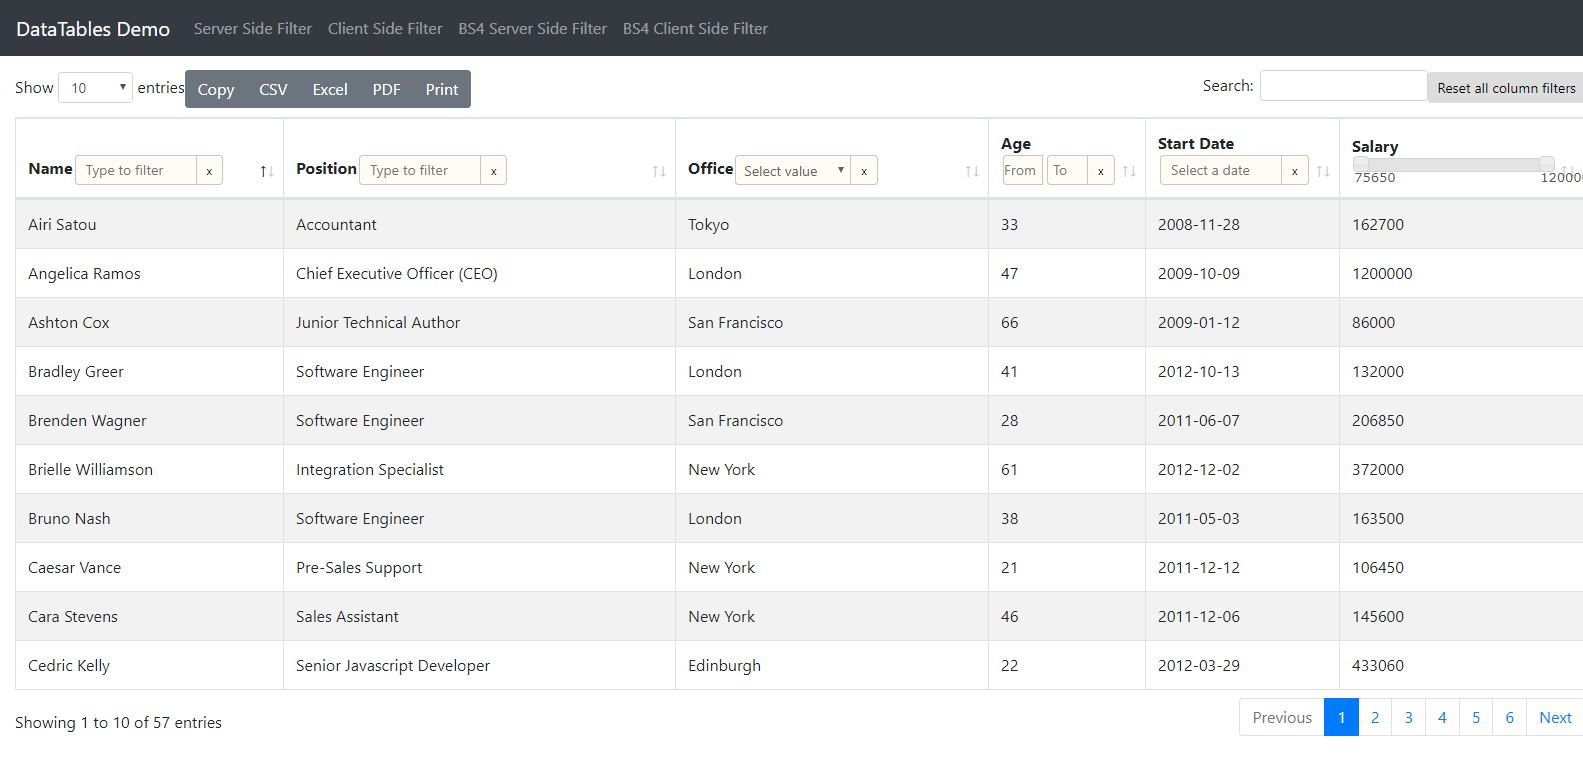1583x777 pixels.
Task: Clear the Start Date filter
Action: coord(1294,171)
